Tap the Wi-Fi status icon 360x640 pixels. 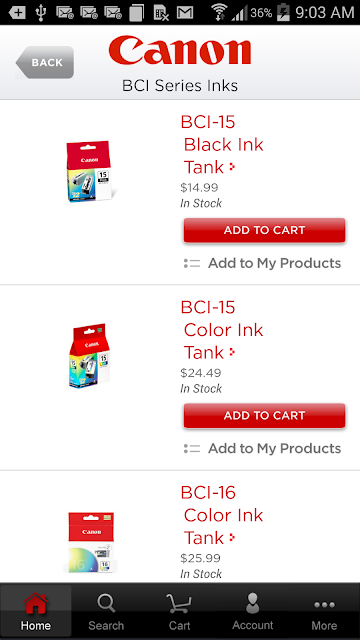pyautogui.click(x=219, y=12)
